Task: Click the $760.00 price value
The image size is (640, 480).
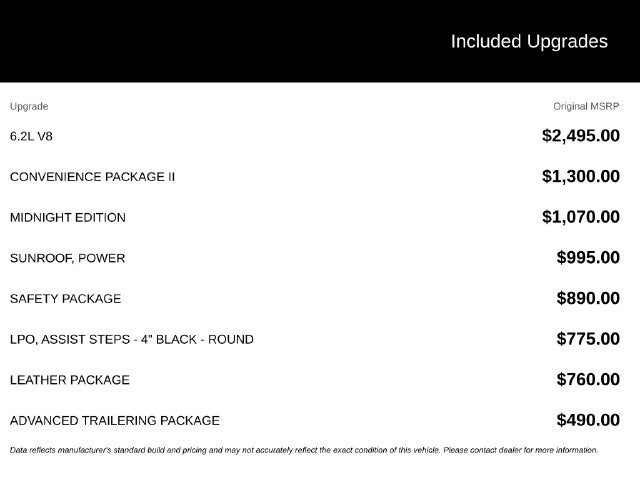Action: (588, 380)
